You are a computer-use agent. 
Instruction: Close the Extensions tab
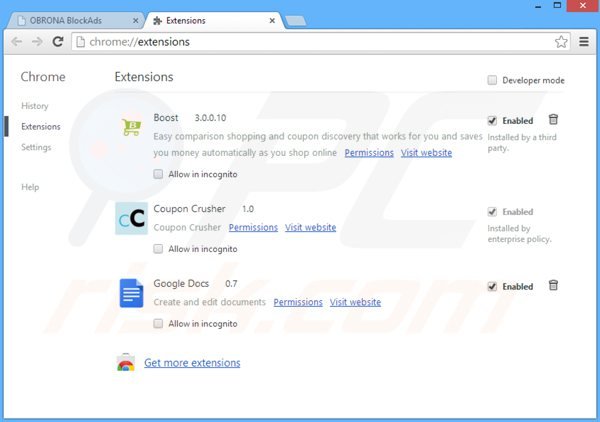[x=272, y=21]
